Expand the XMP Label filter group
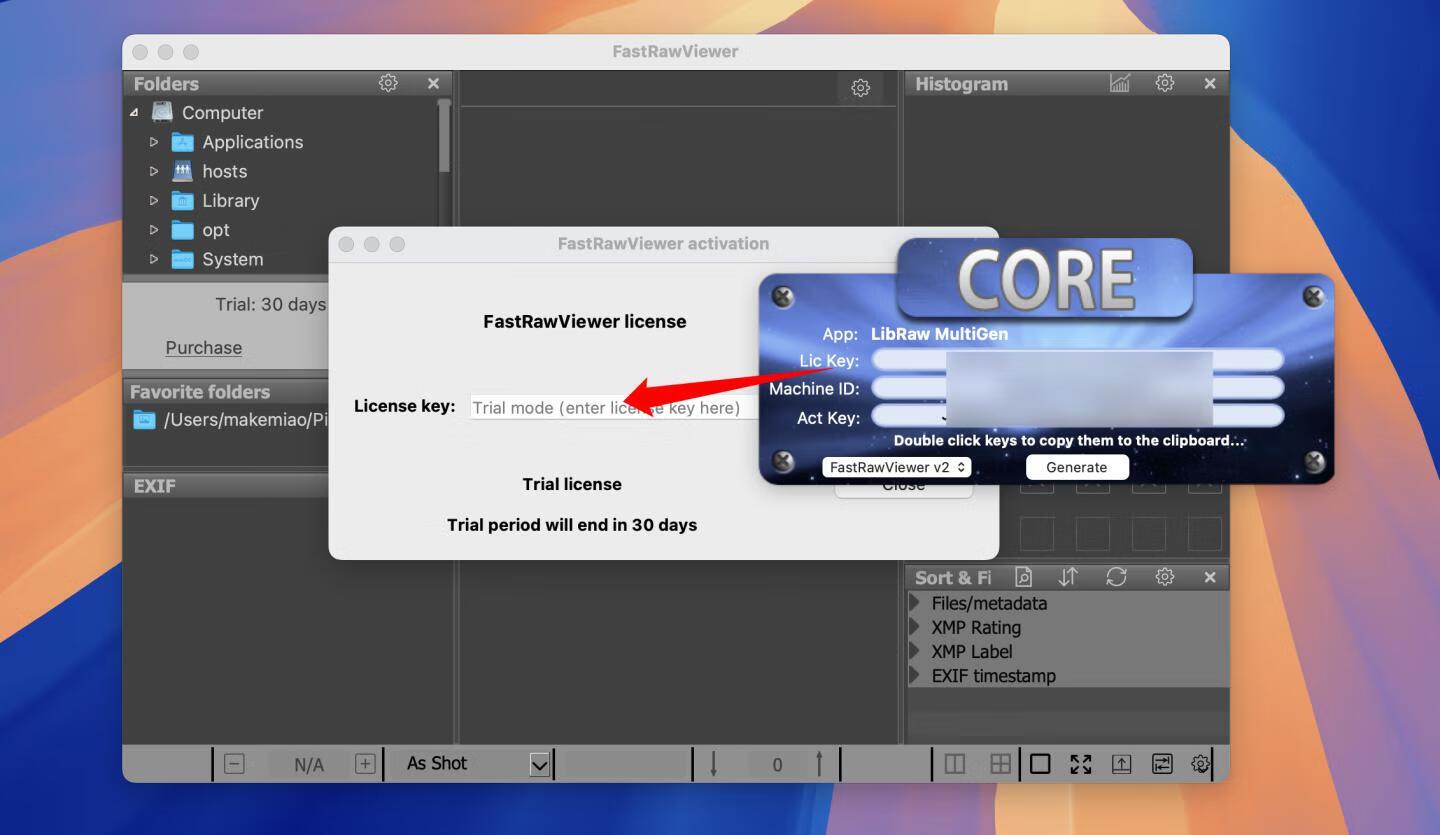Screen dimensions: 1440x835 (x=915, y=651)
